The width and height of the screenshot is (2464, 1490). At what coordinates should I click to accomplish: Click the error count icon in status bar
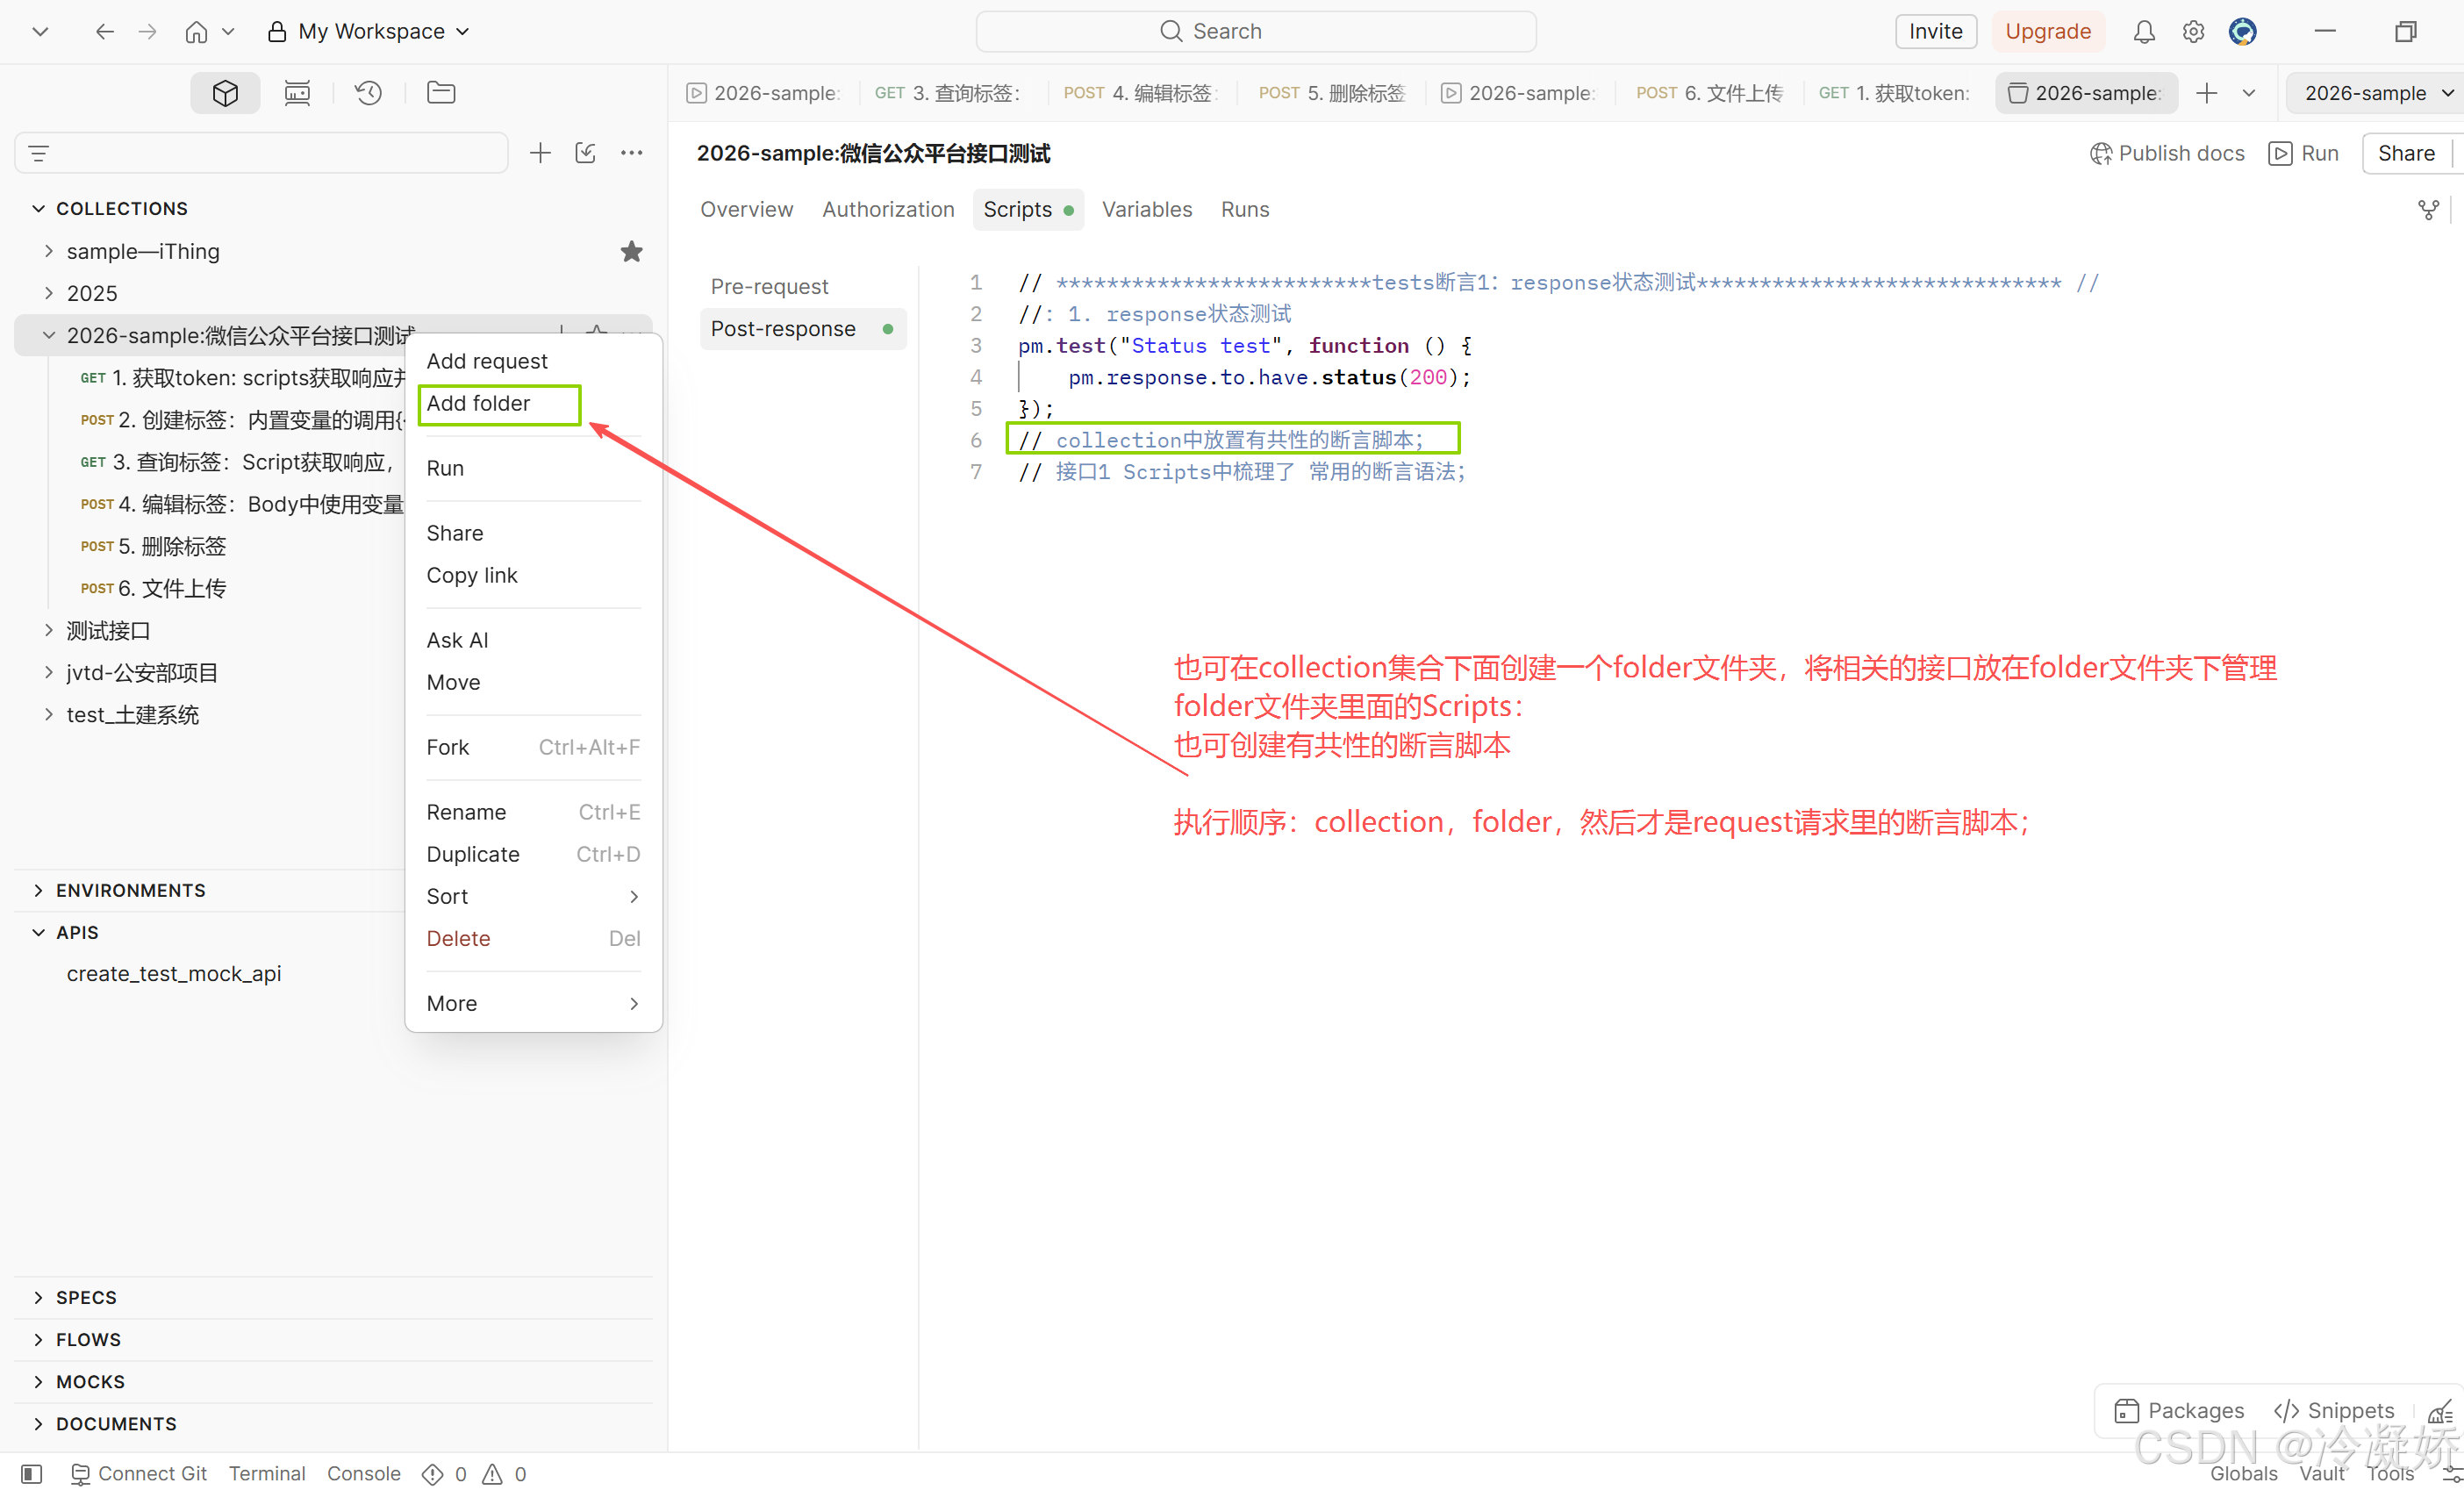click(x=432, y=1473)
